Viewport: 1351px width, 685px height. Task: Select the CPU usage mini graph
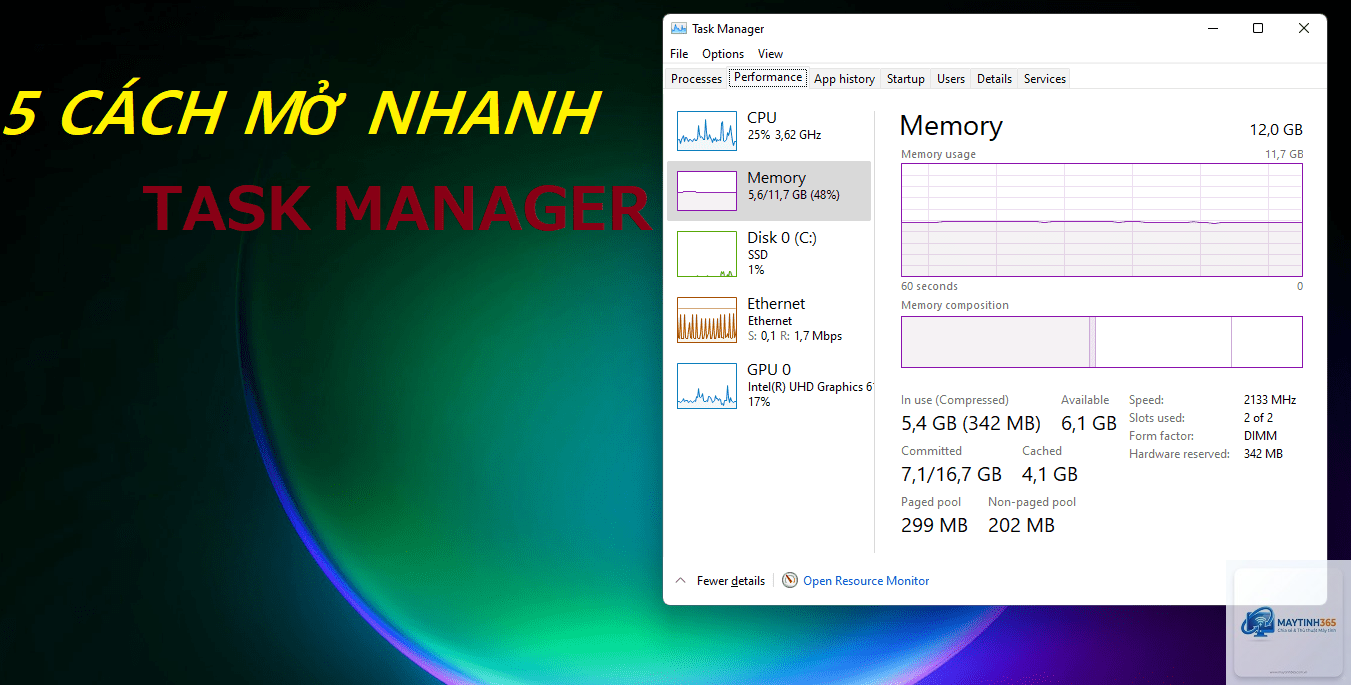point(707,131)
